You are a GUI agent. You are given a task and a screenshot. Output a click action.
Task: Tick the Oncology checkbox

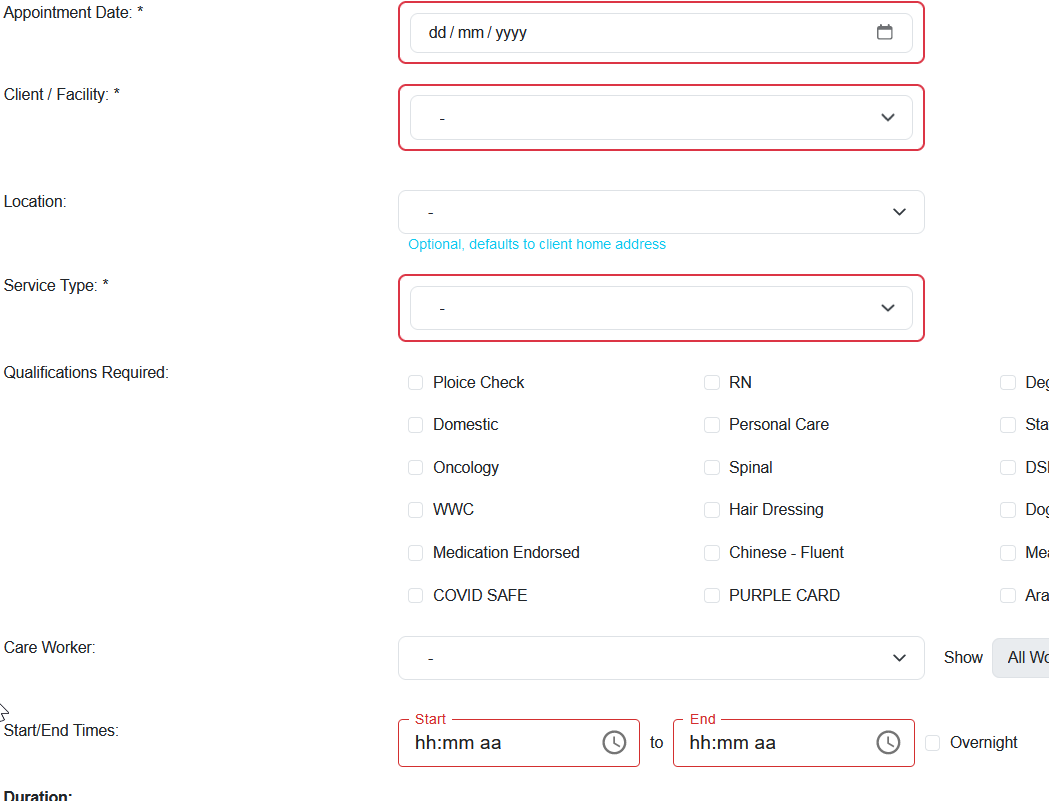coord(416,467)
